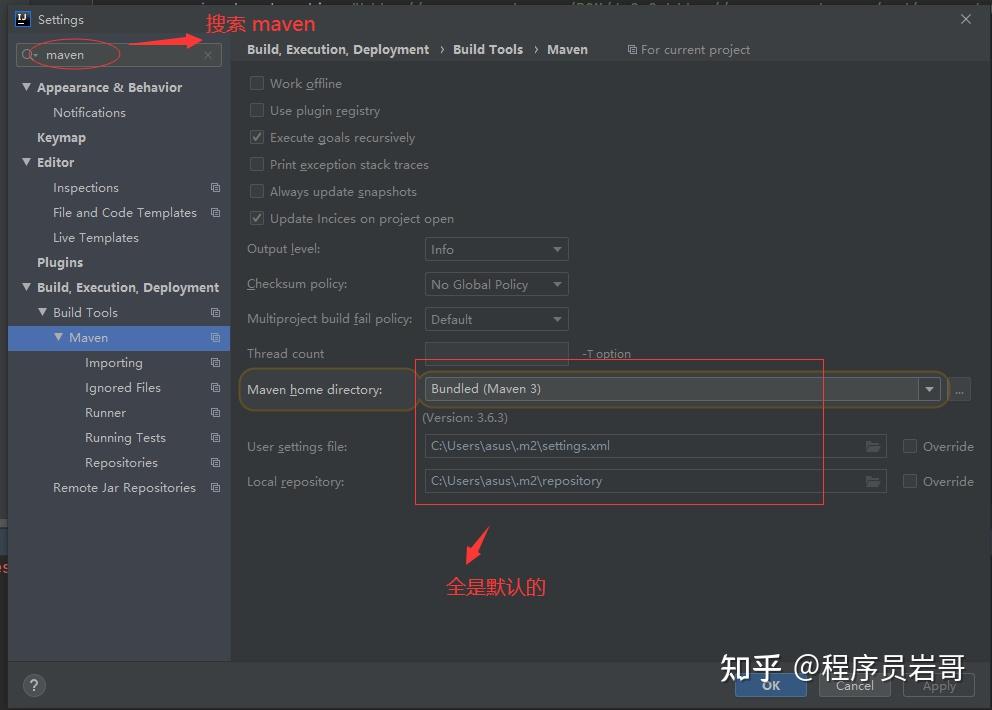This screenshot has height=710, width=992.
Task: Click the Apply button
Action: point(938,685)
